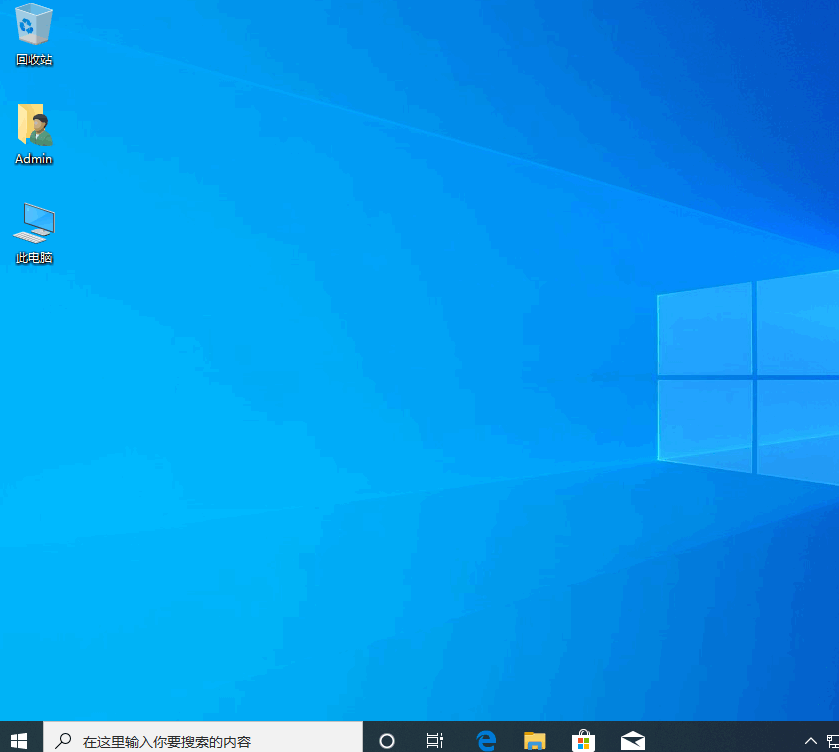Image resolution: width=839 pixels, height=752 pixels.
Task: Click the network icon in system tray
Action: tap(833, 741)
